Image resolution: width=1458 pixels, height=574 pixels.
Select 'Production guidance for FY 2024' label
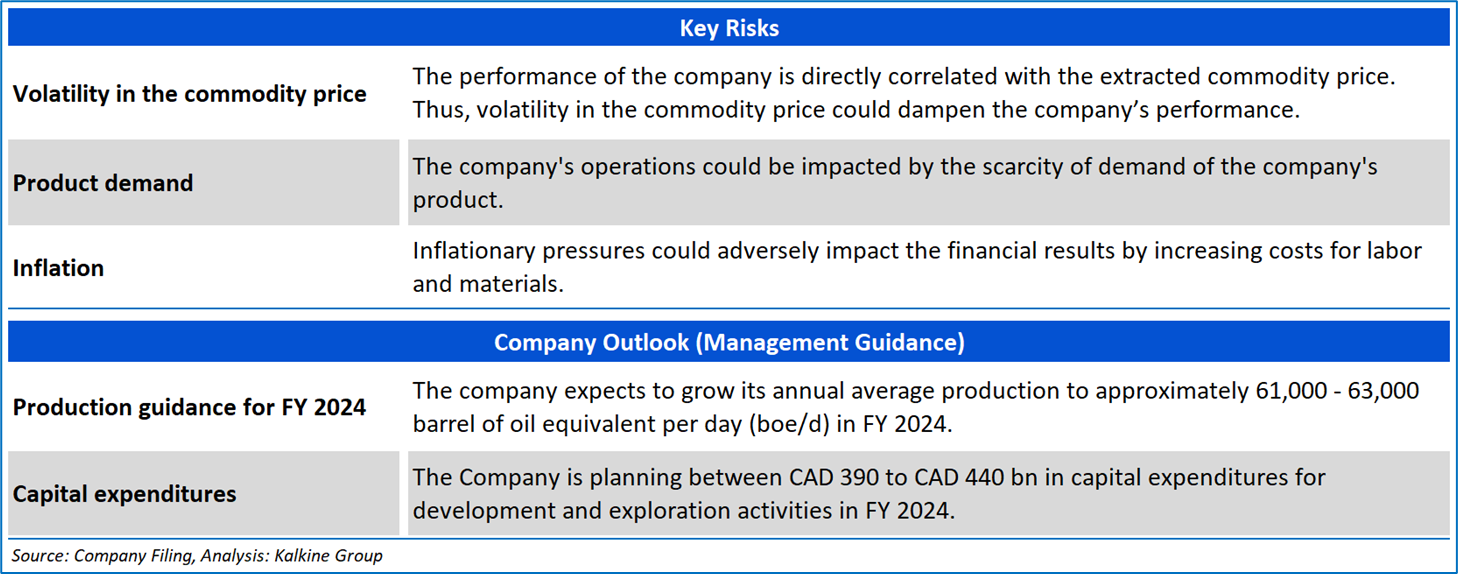coord(189,407)
